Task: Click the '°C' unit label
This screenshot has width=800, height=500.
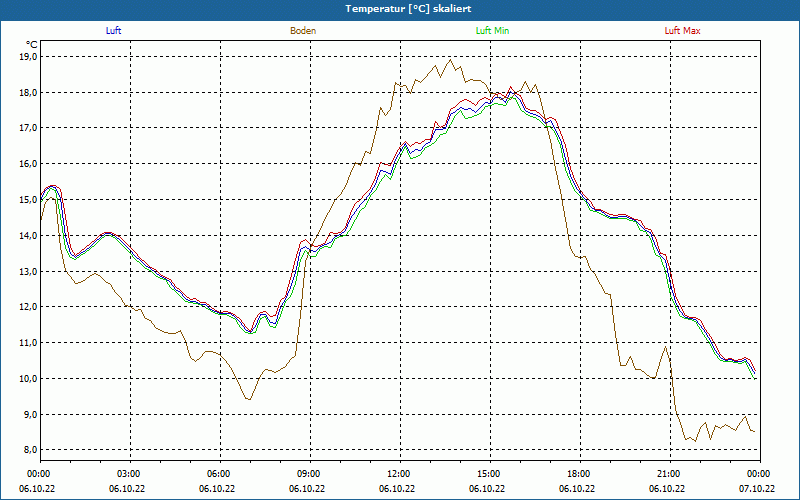Action: coord(32,45)
